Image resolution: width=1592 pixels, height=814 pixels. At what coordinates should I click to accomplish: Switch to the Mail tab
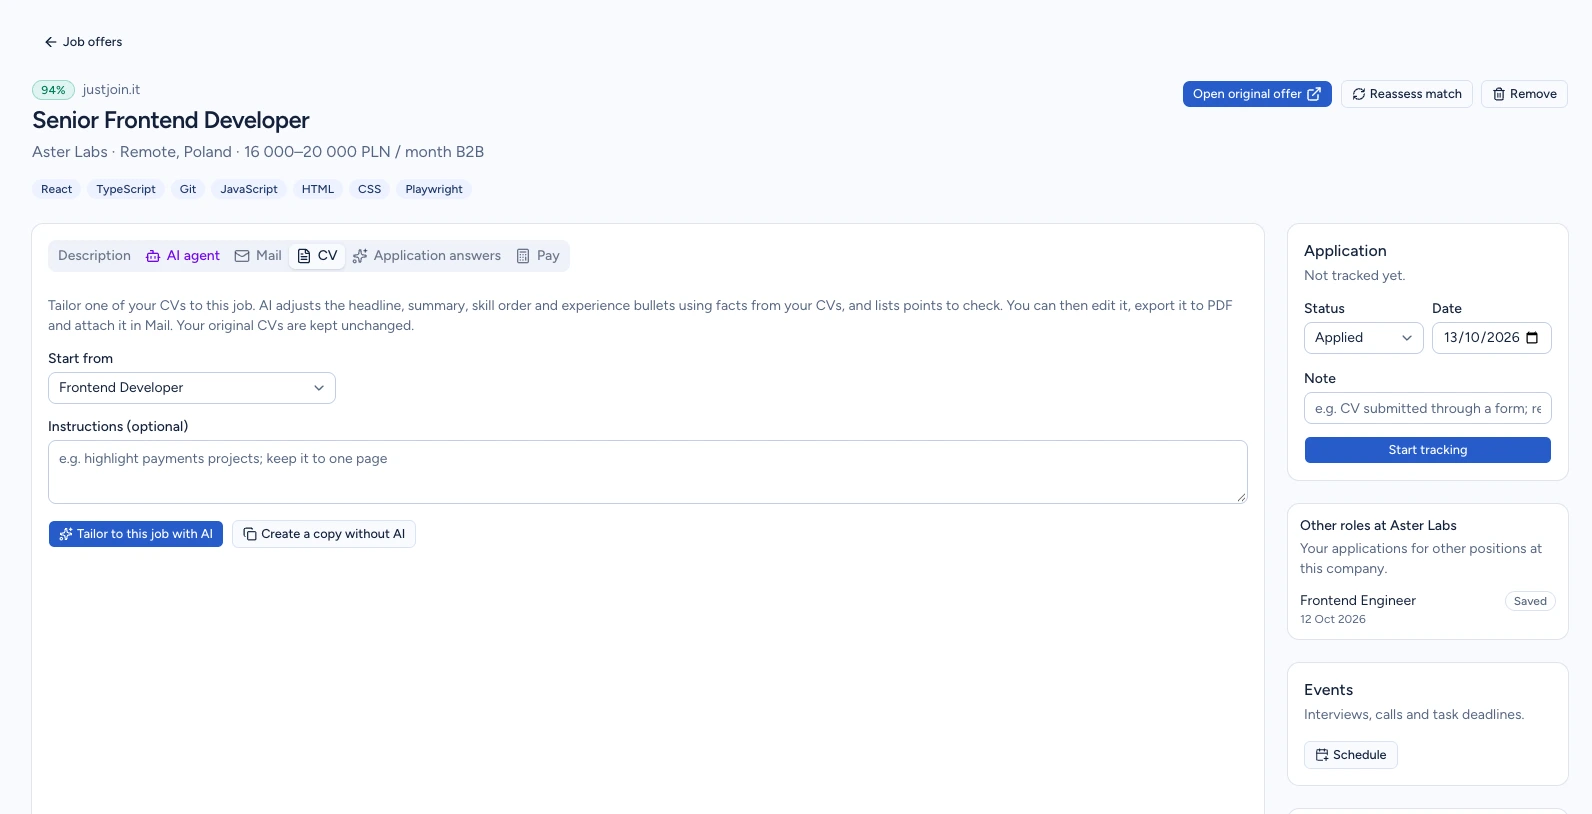[x=258, y=256]
